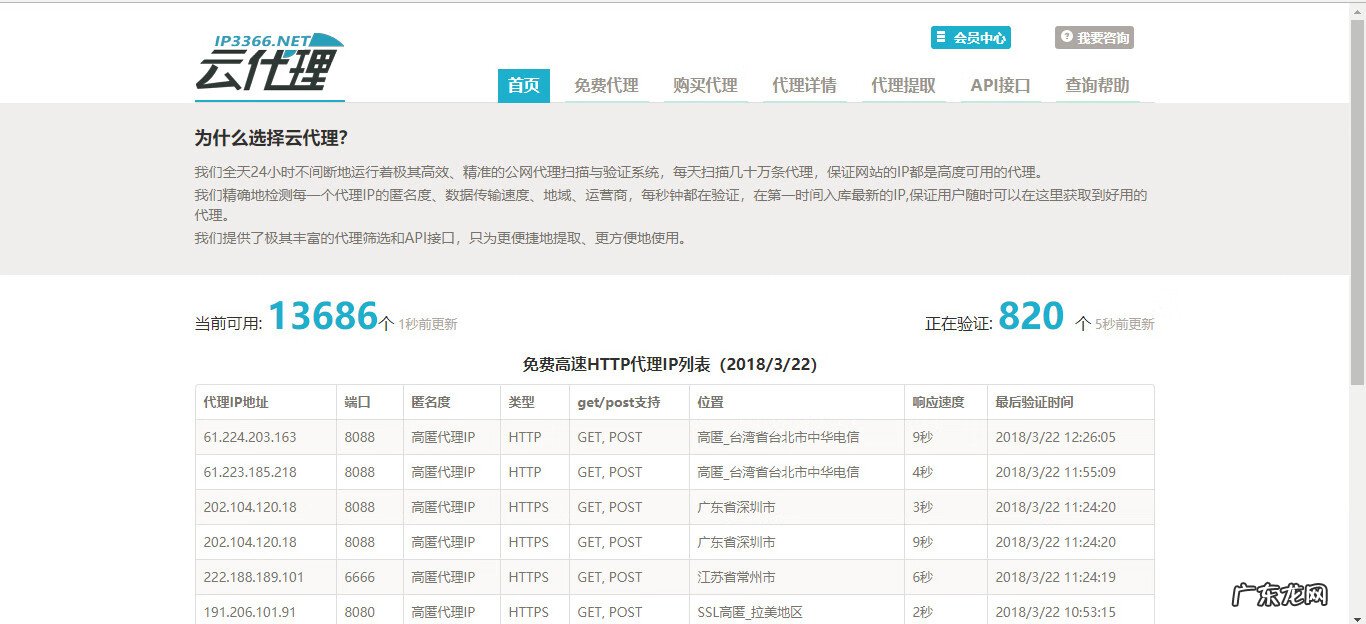Click the question mark icon on 我要咨询

pos(1066,37)
